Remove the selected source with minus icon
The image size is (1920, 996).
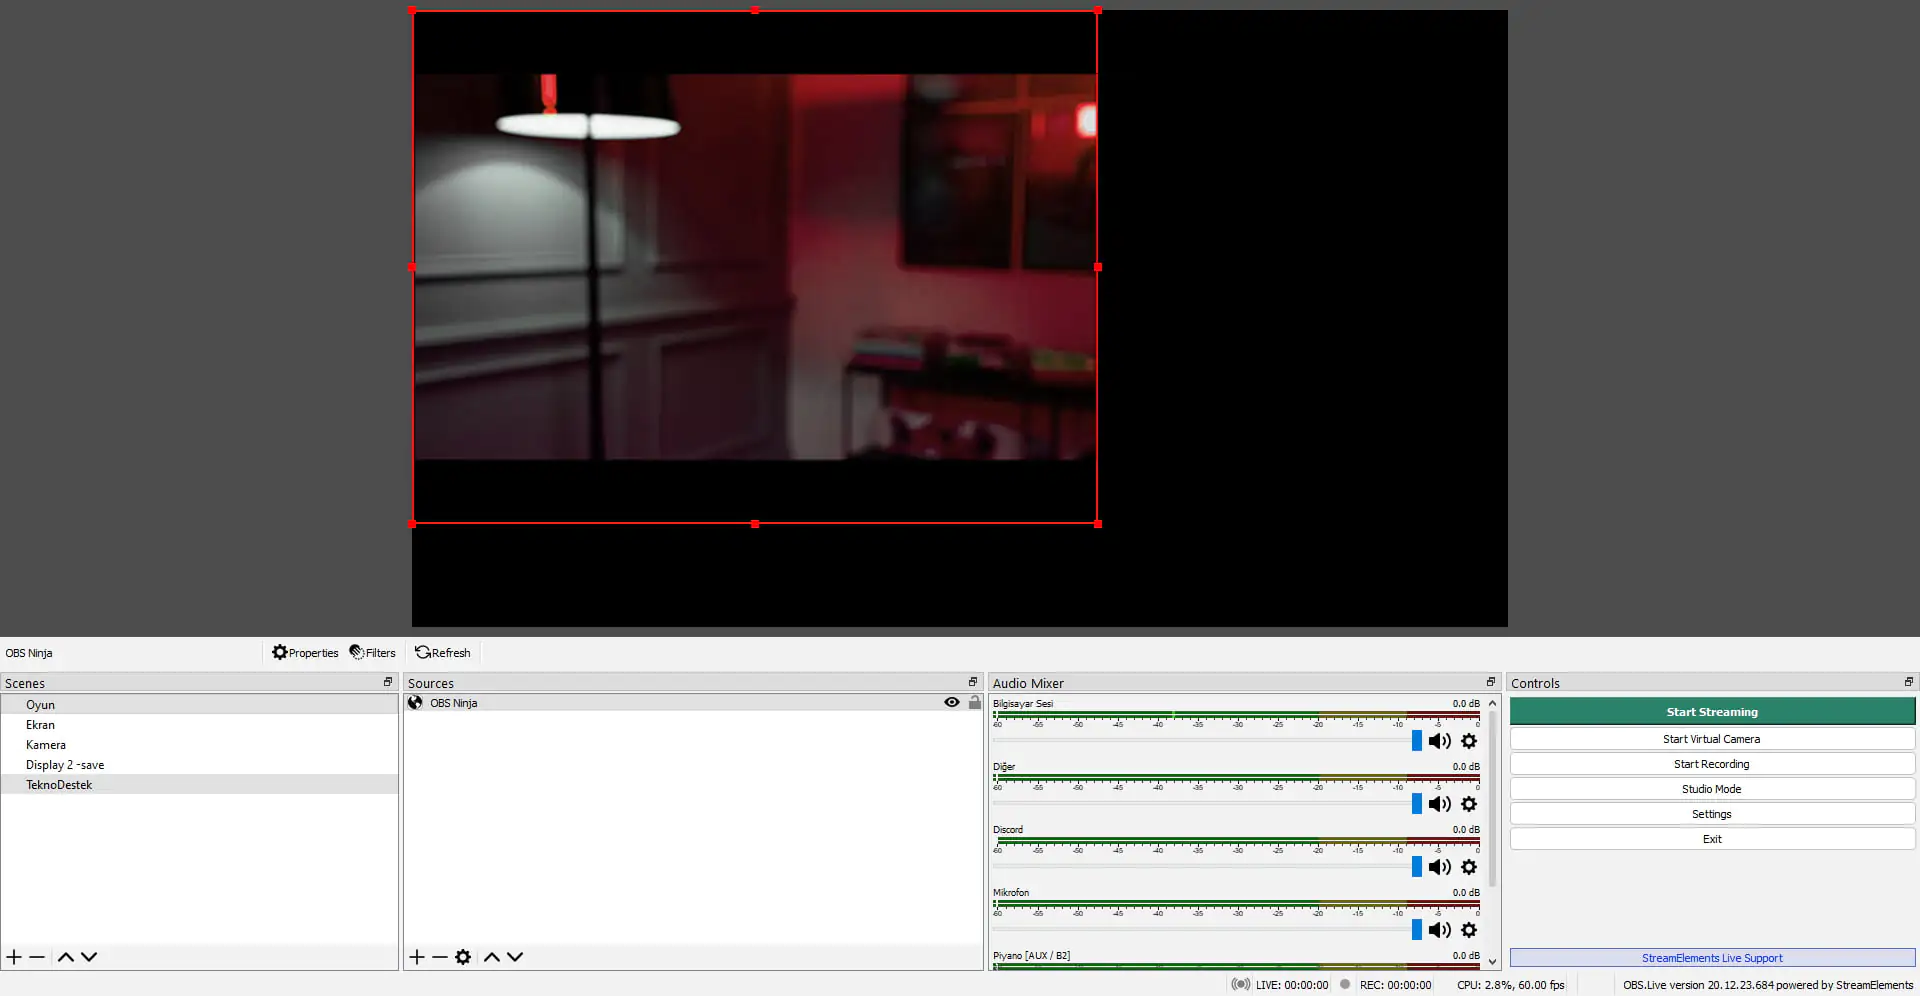440,957
